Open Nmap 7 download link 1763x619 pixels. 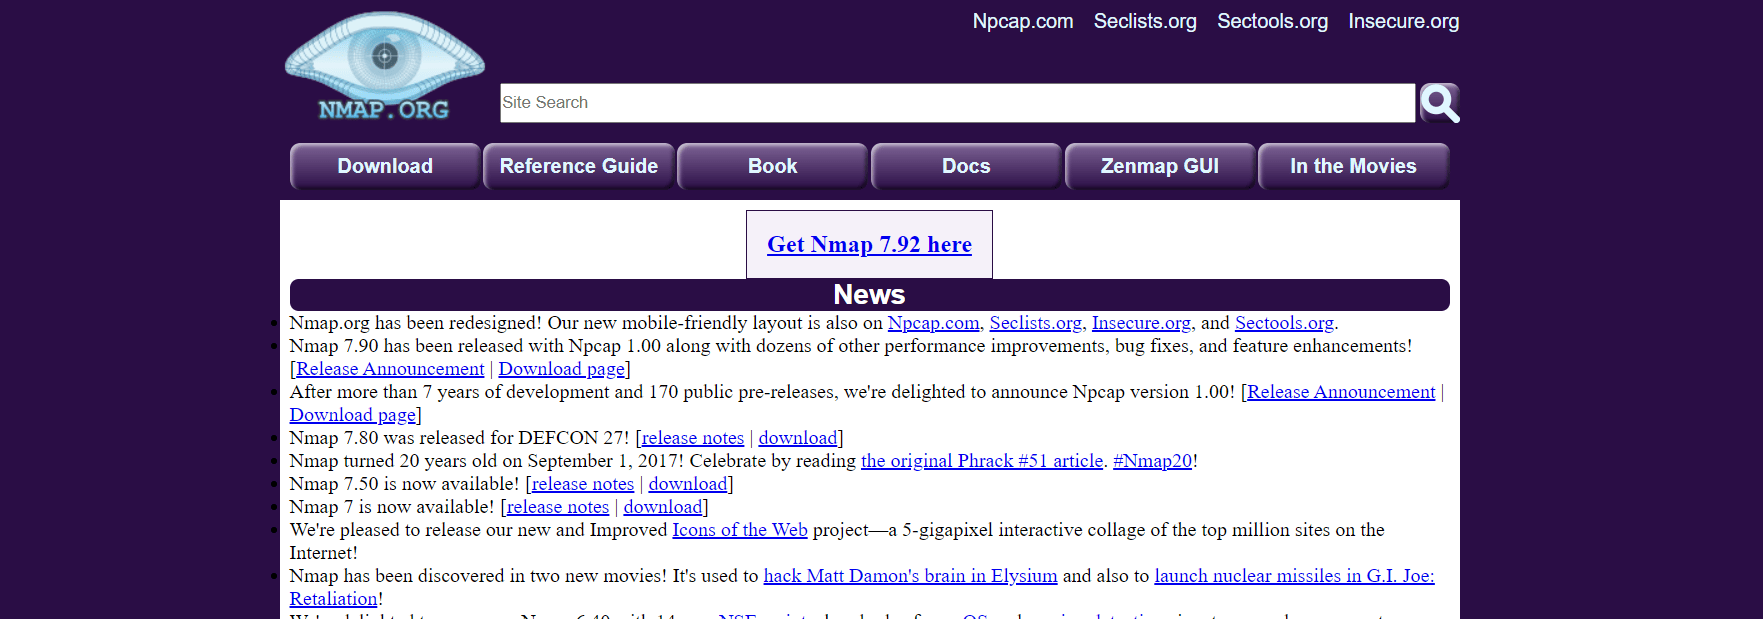(662, 507)
